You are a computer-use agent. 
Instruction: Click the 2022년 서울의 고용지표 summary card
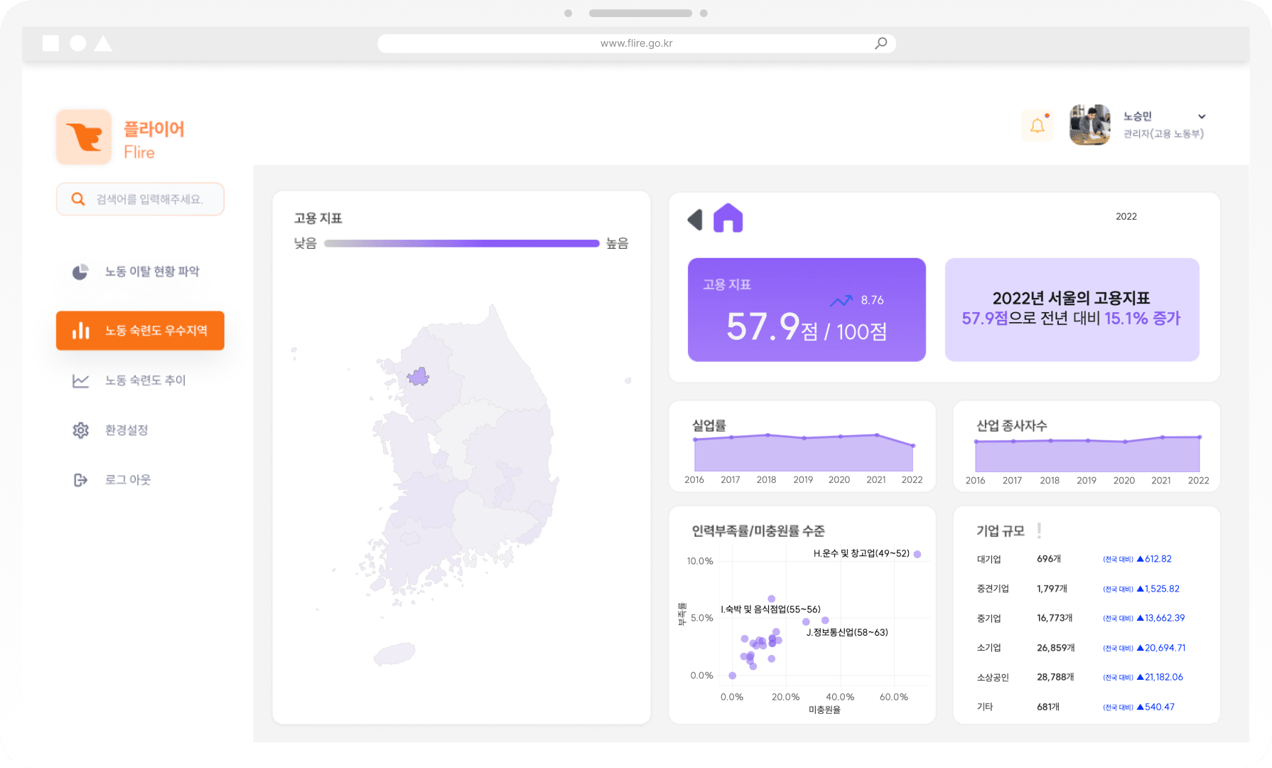1072,310
